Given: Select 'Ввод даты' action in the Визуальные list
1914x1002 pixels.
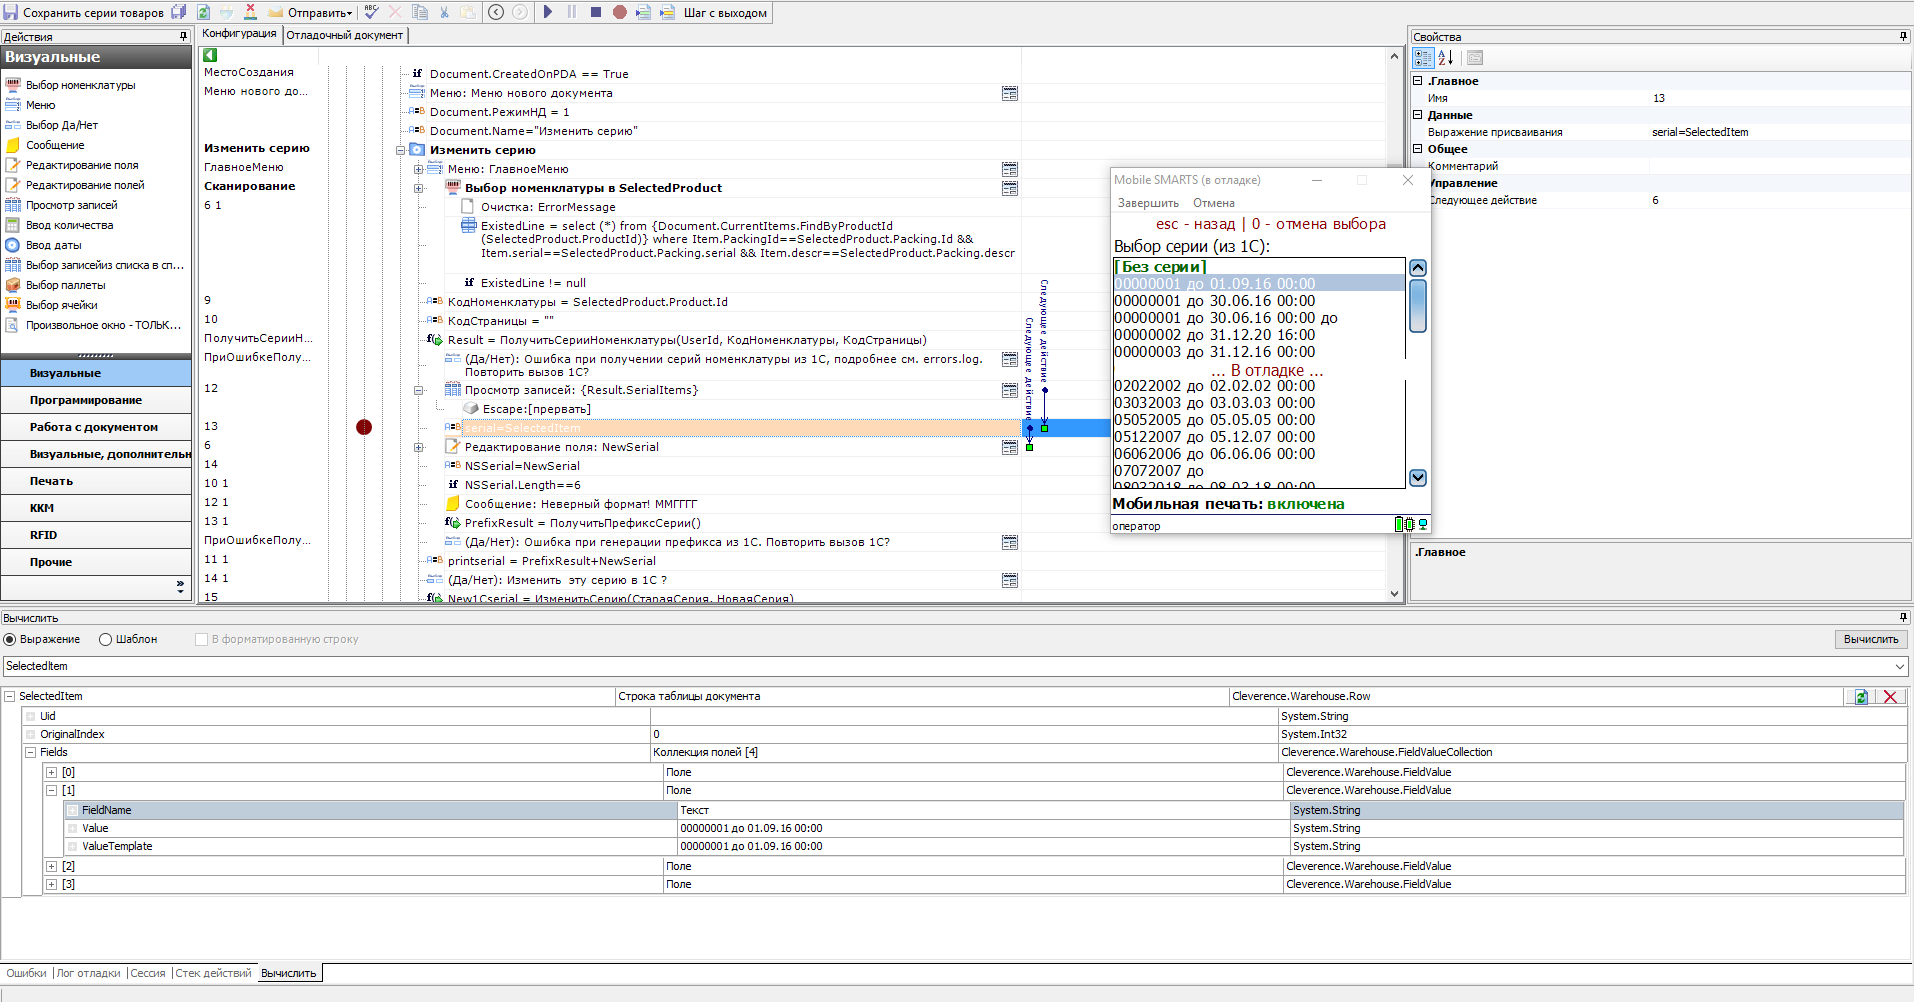Looking at the screenshot, I should 54,245.
